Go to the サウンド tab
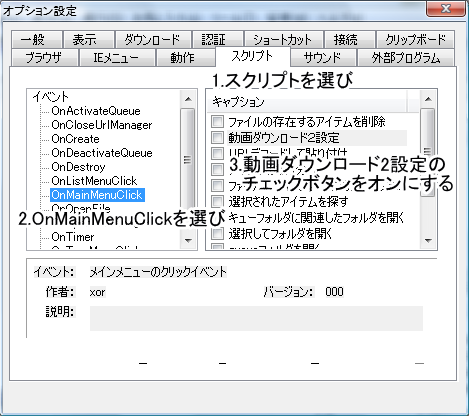 coord(323,58)
